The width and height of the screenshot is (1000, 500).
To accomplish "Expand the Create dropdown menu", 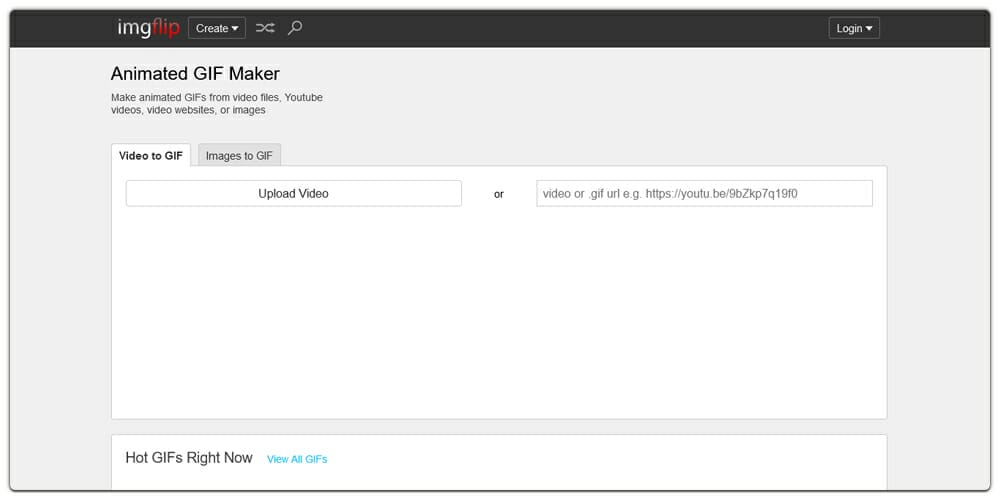I will coord(216,28).
